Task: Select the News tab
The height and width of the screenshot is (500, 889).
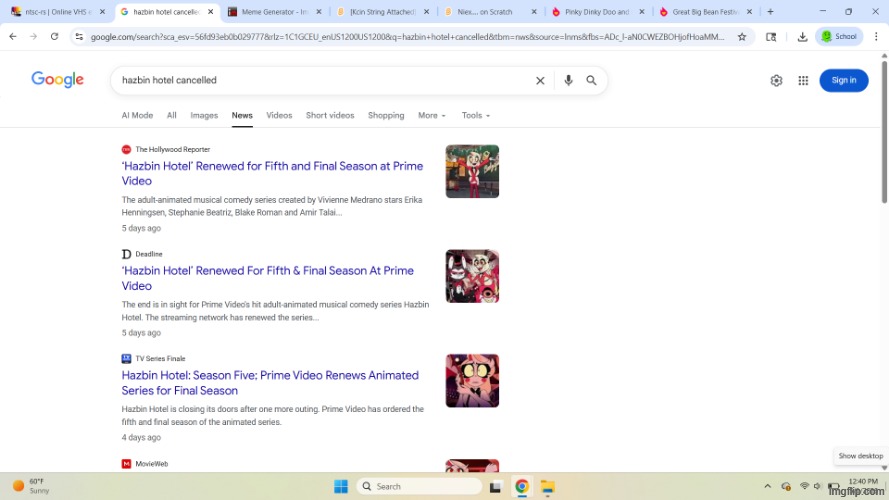Action: [242, 115]
